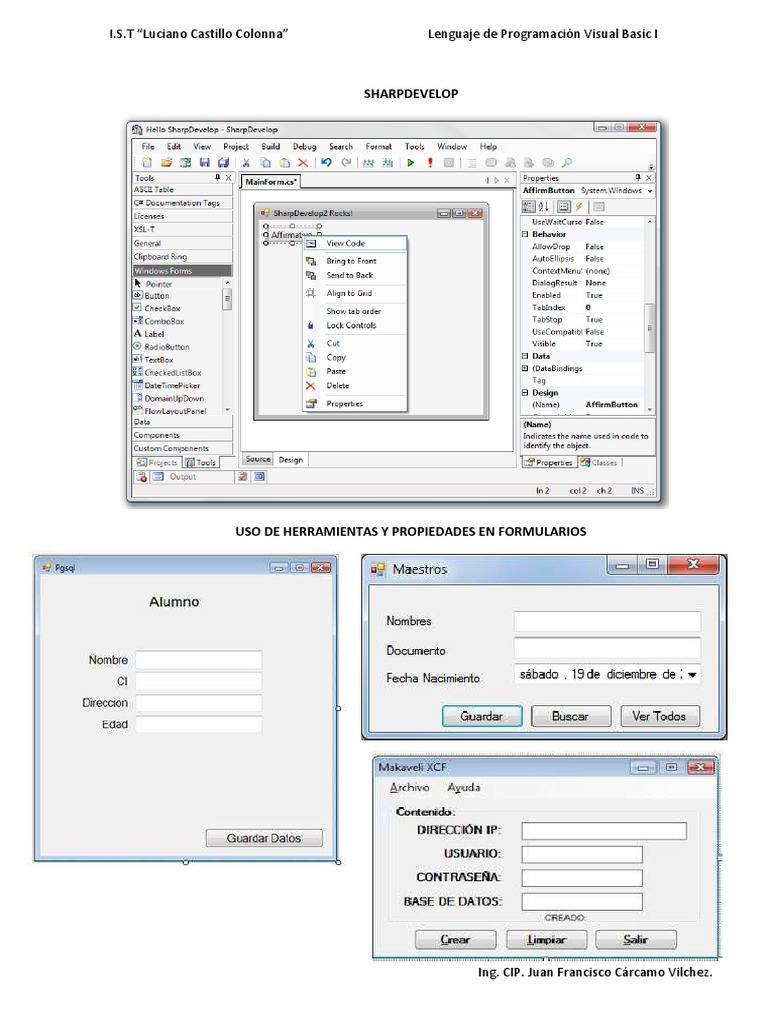768x1024 pixels.
Task: Click the Undo arrow icon
Action: tap(327, 163)
